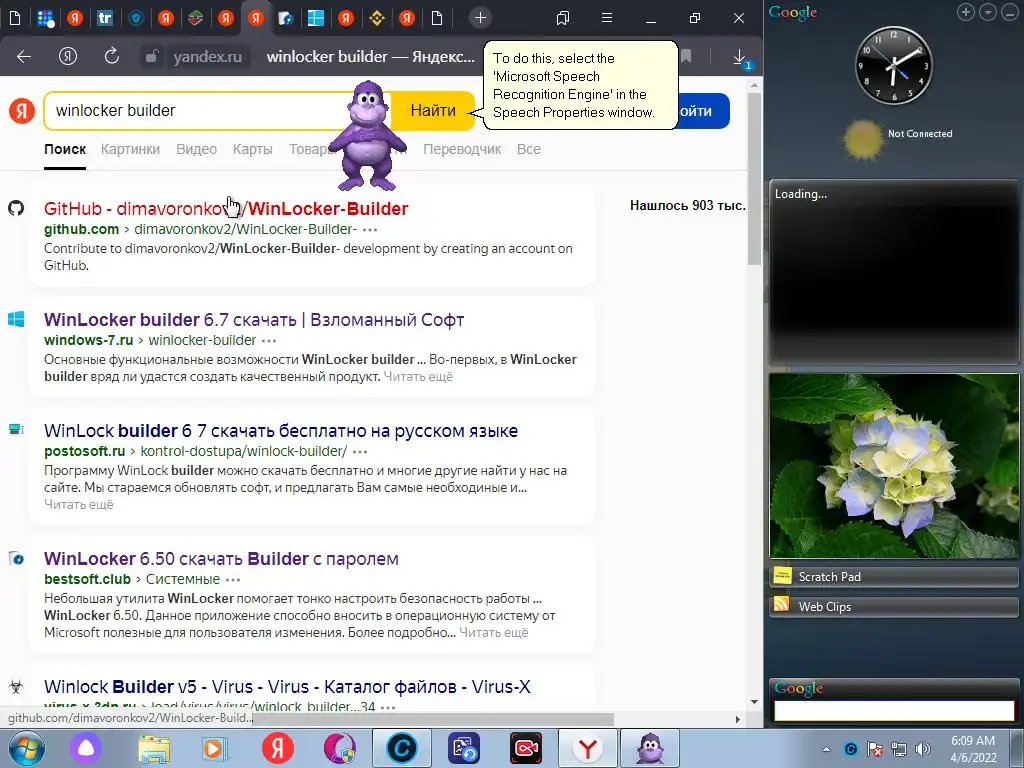Click the hydrangea flower photo gadget

(894, 466)
